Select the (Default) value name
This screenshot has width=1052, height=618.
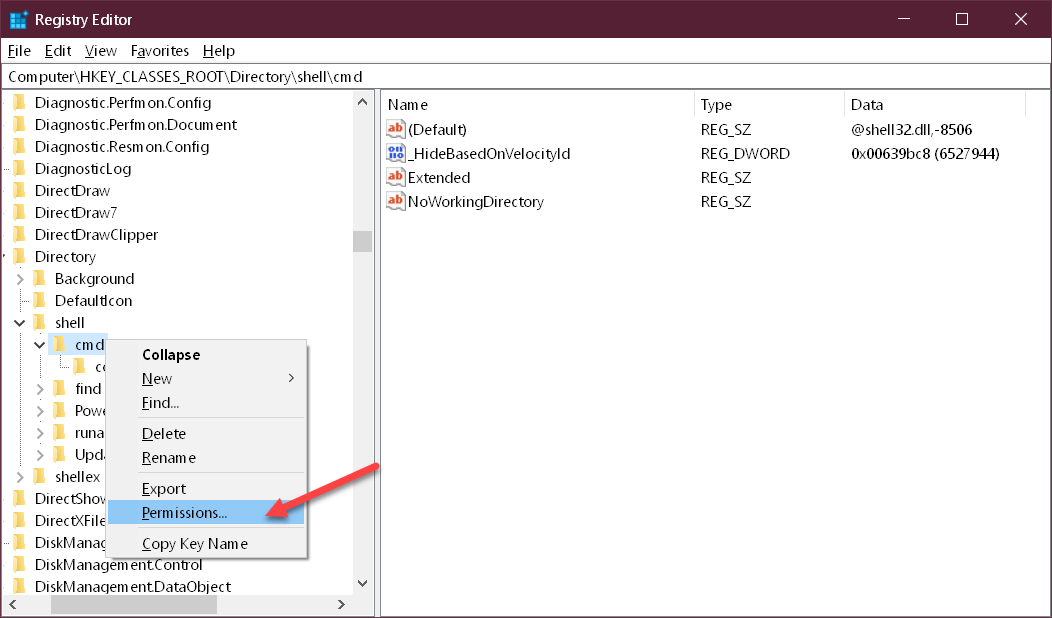tap(437, 130)
